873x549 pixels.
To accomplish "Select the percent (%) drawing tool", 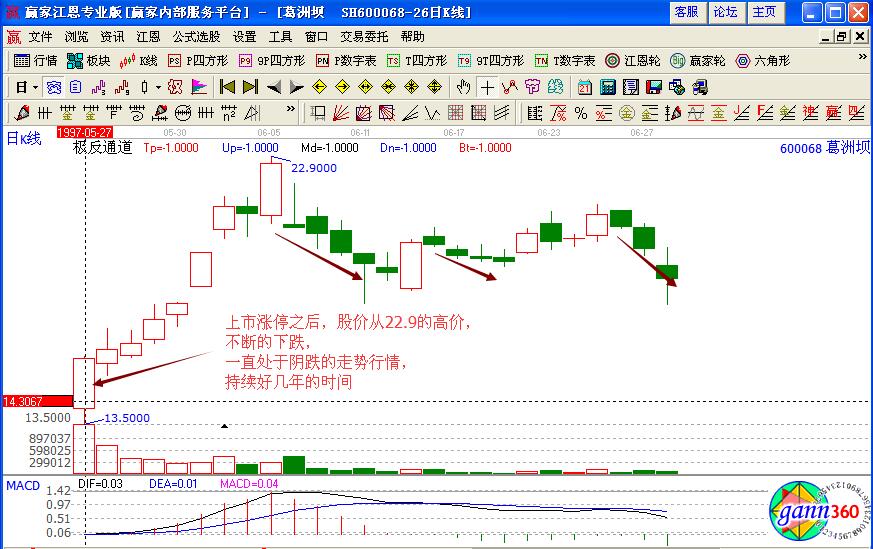I will [x=580, y=112].
